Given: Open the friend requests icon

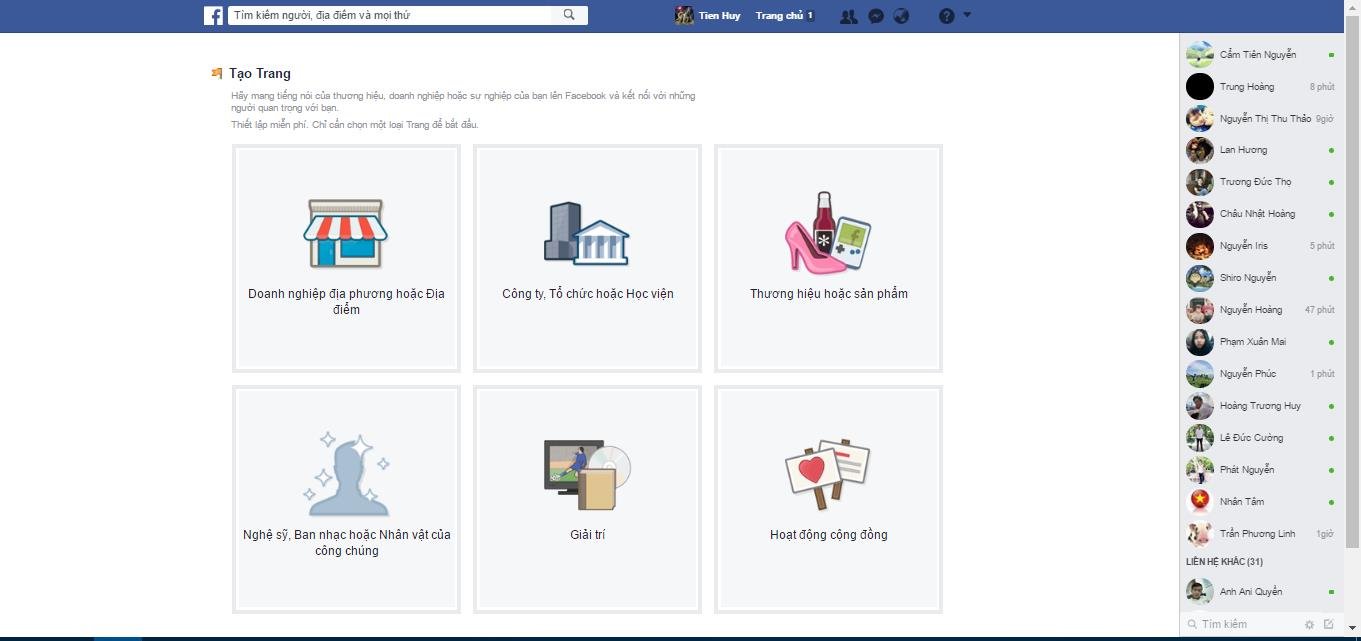Looking at the screenshot, I should point(848,16).
